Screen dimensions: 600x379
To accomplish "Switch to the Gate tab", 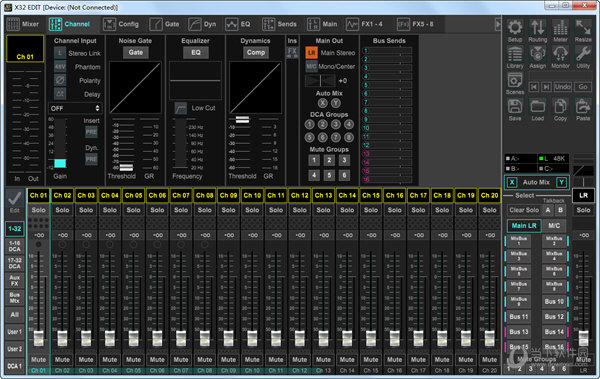I will pyautogui.click(x=165, y=24).
